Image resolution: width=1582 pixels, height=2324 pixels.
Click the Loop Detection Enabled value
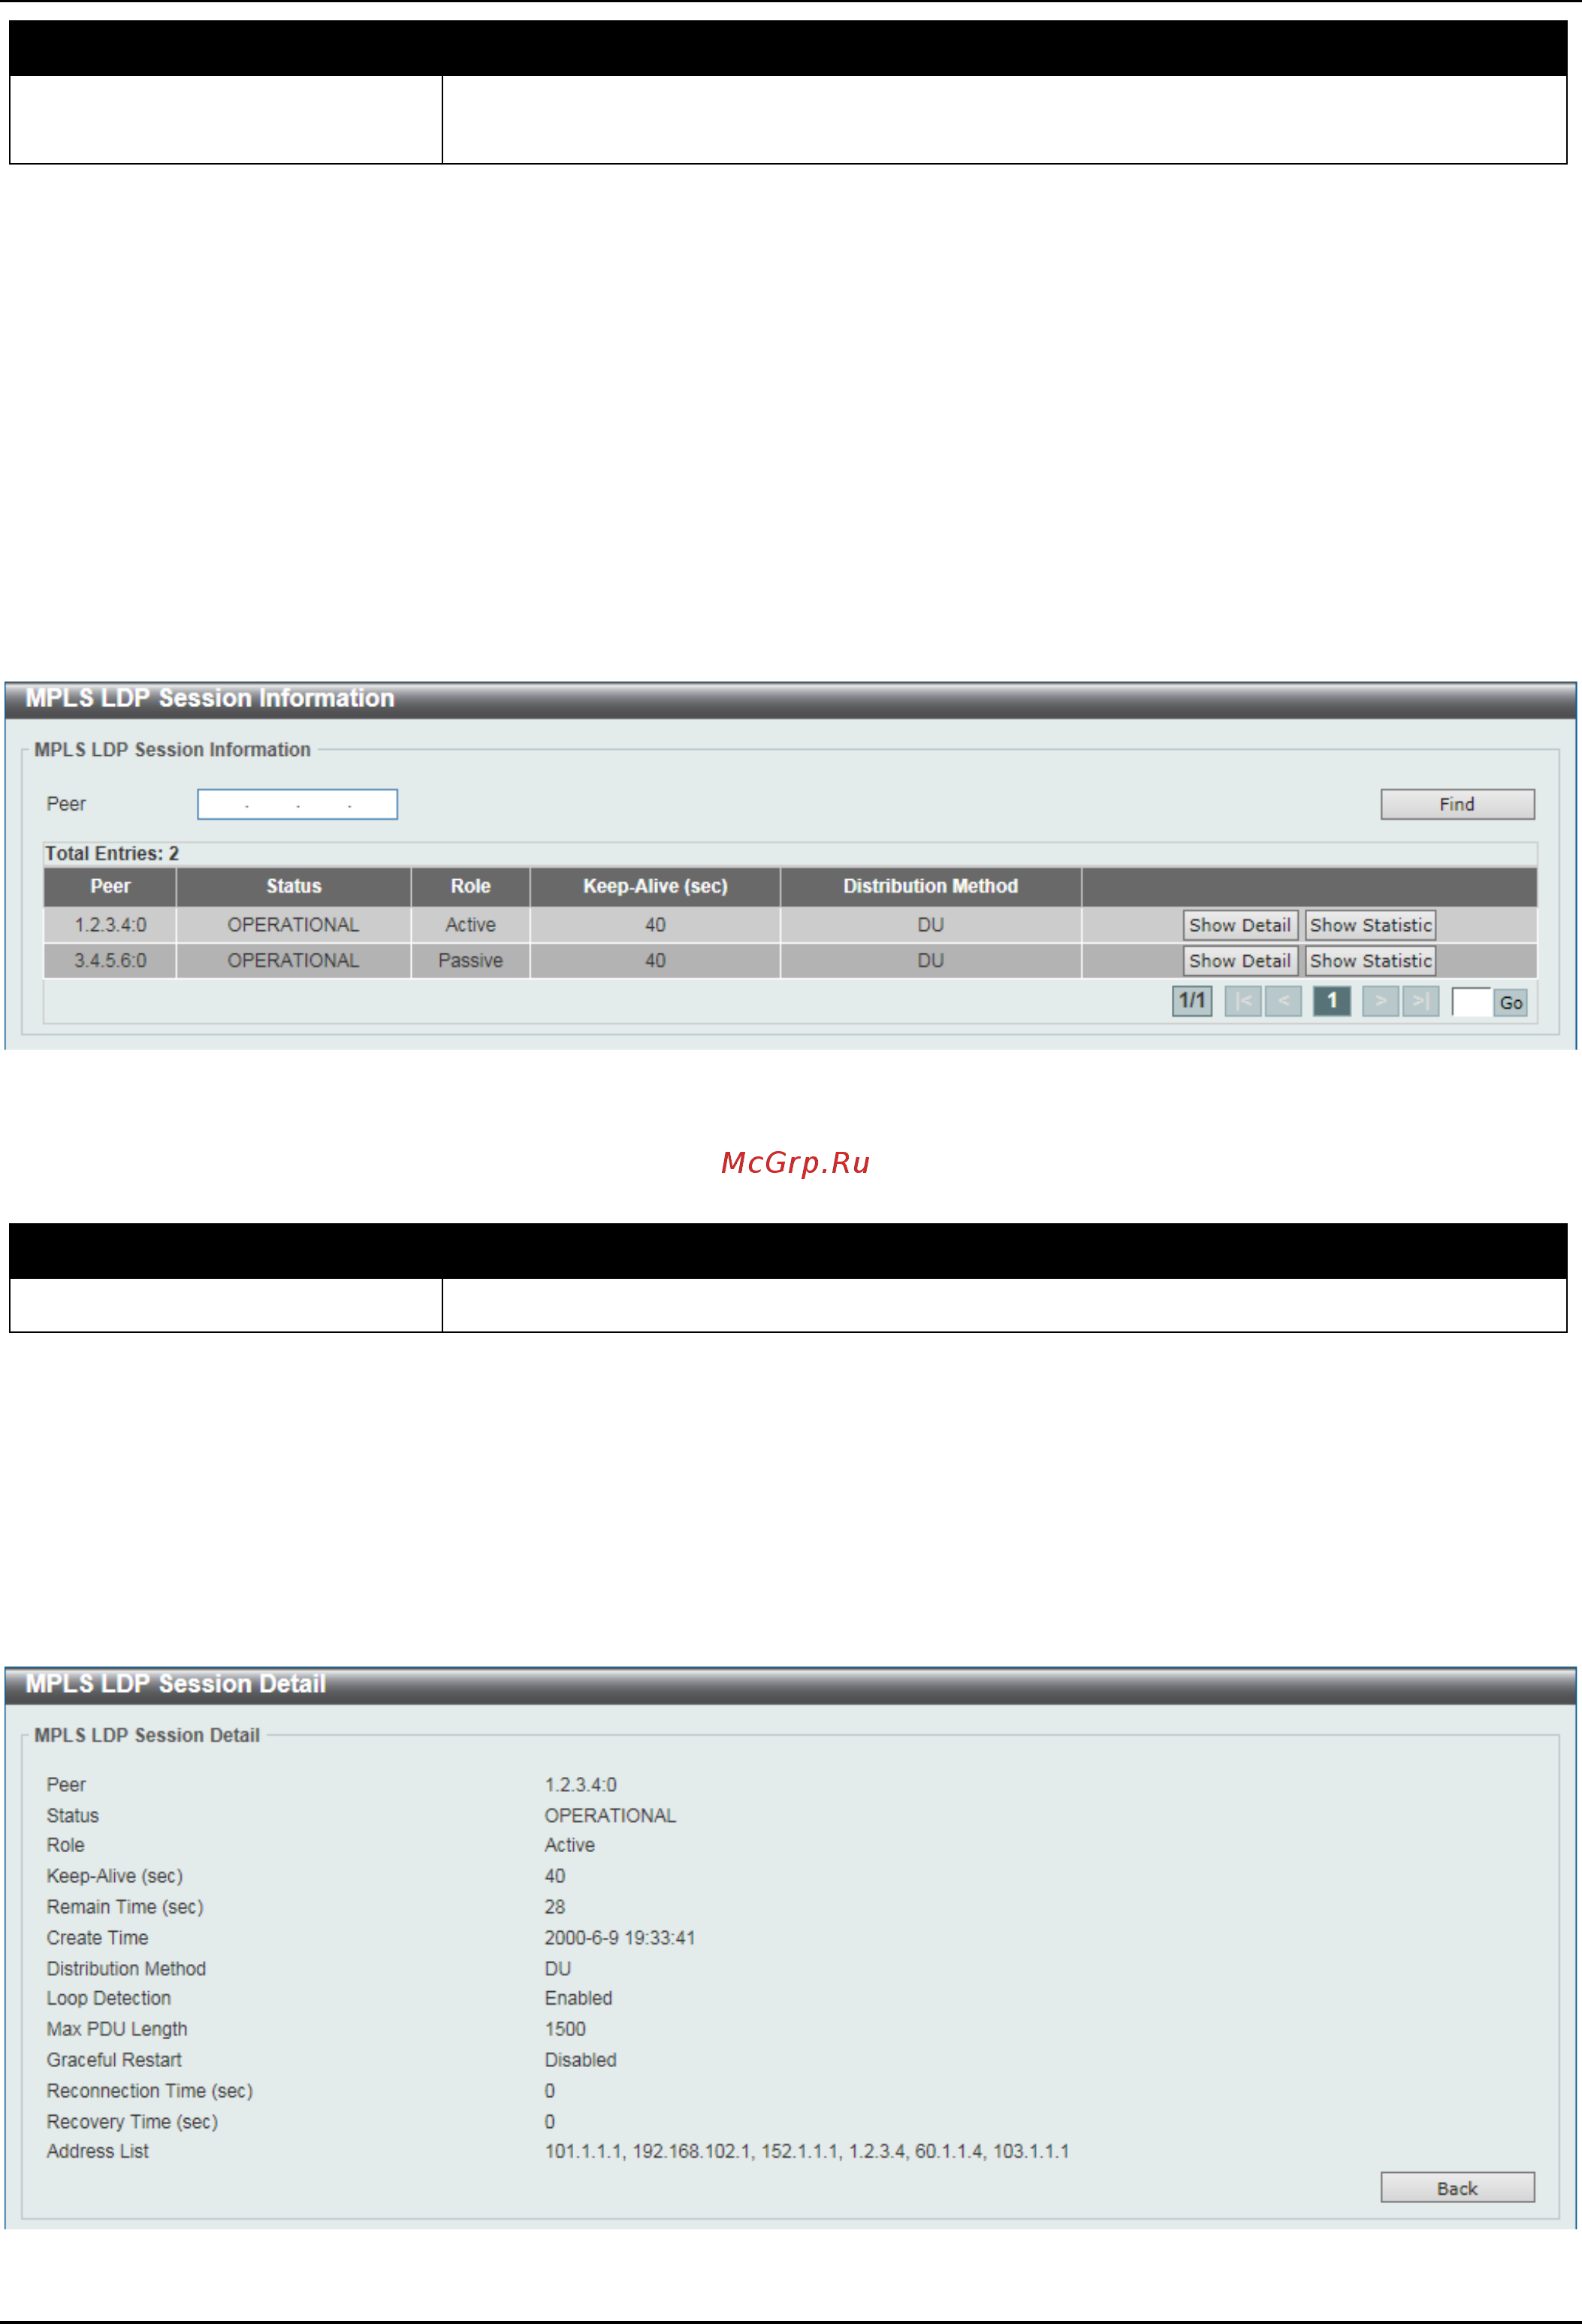[x=578, y=1998]
